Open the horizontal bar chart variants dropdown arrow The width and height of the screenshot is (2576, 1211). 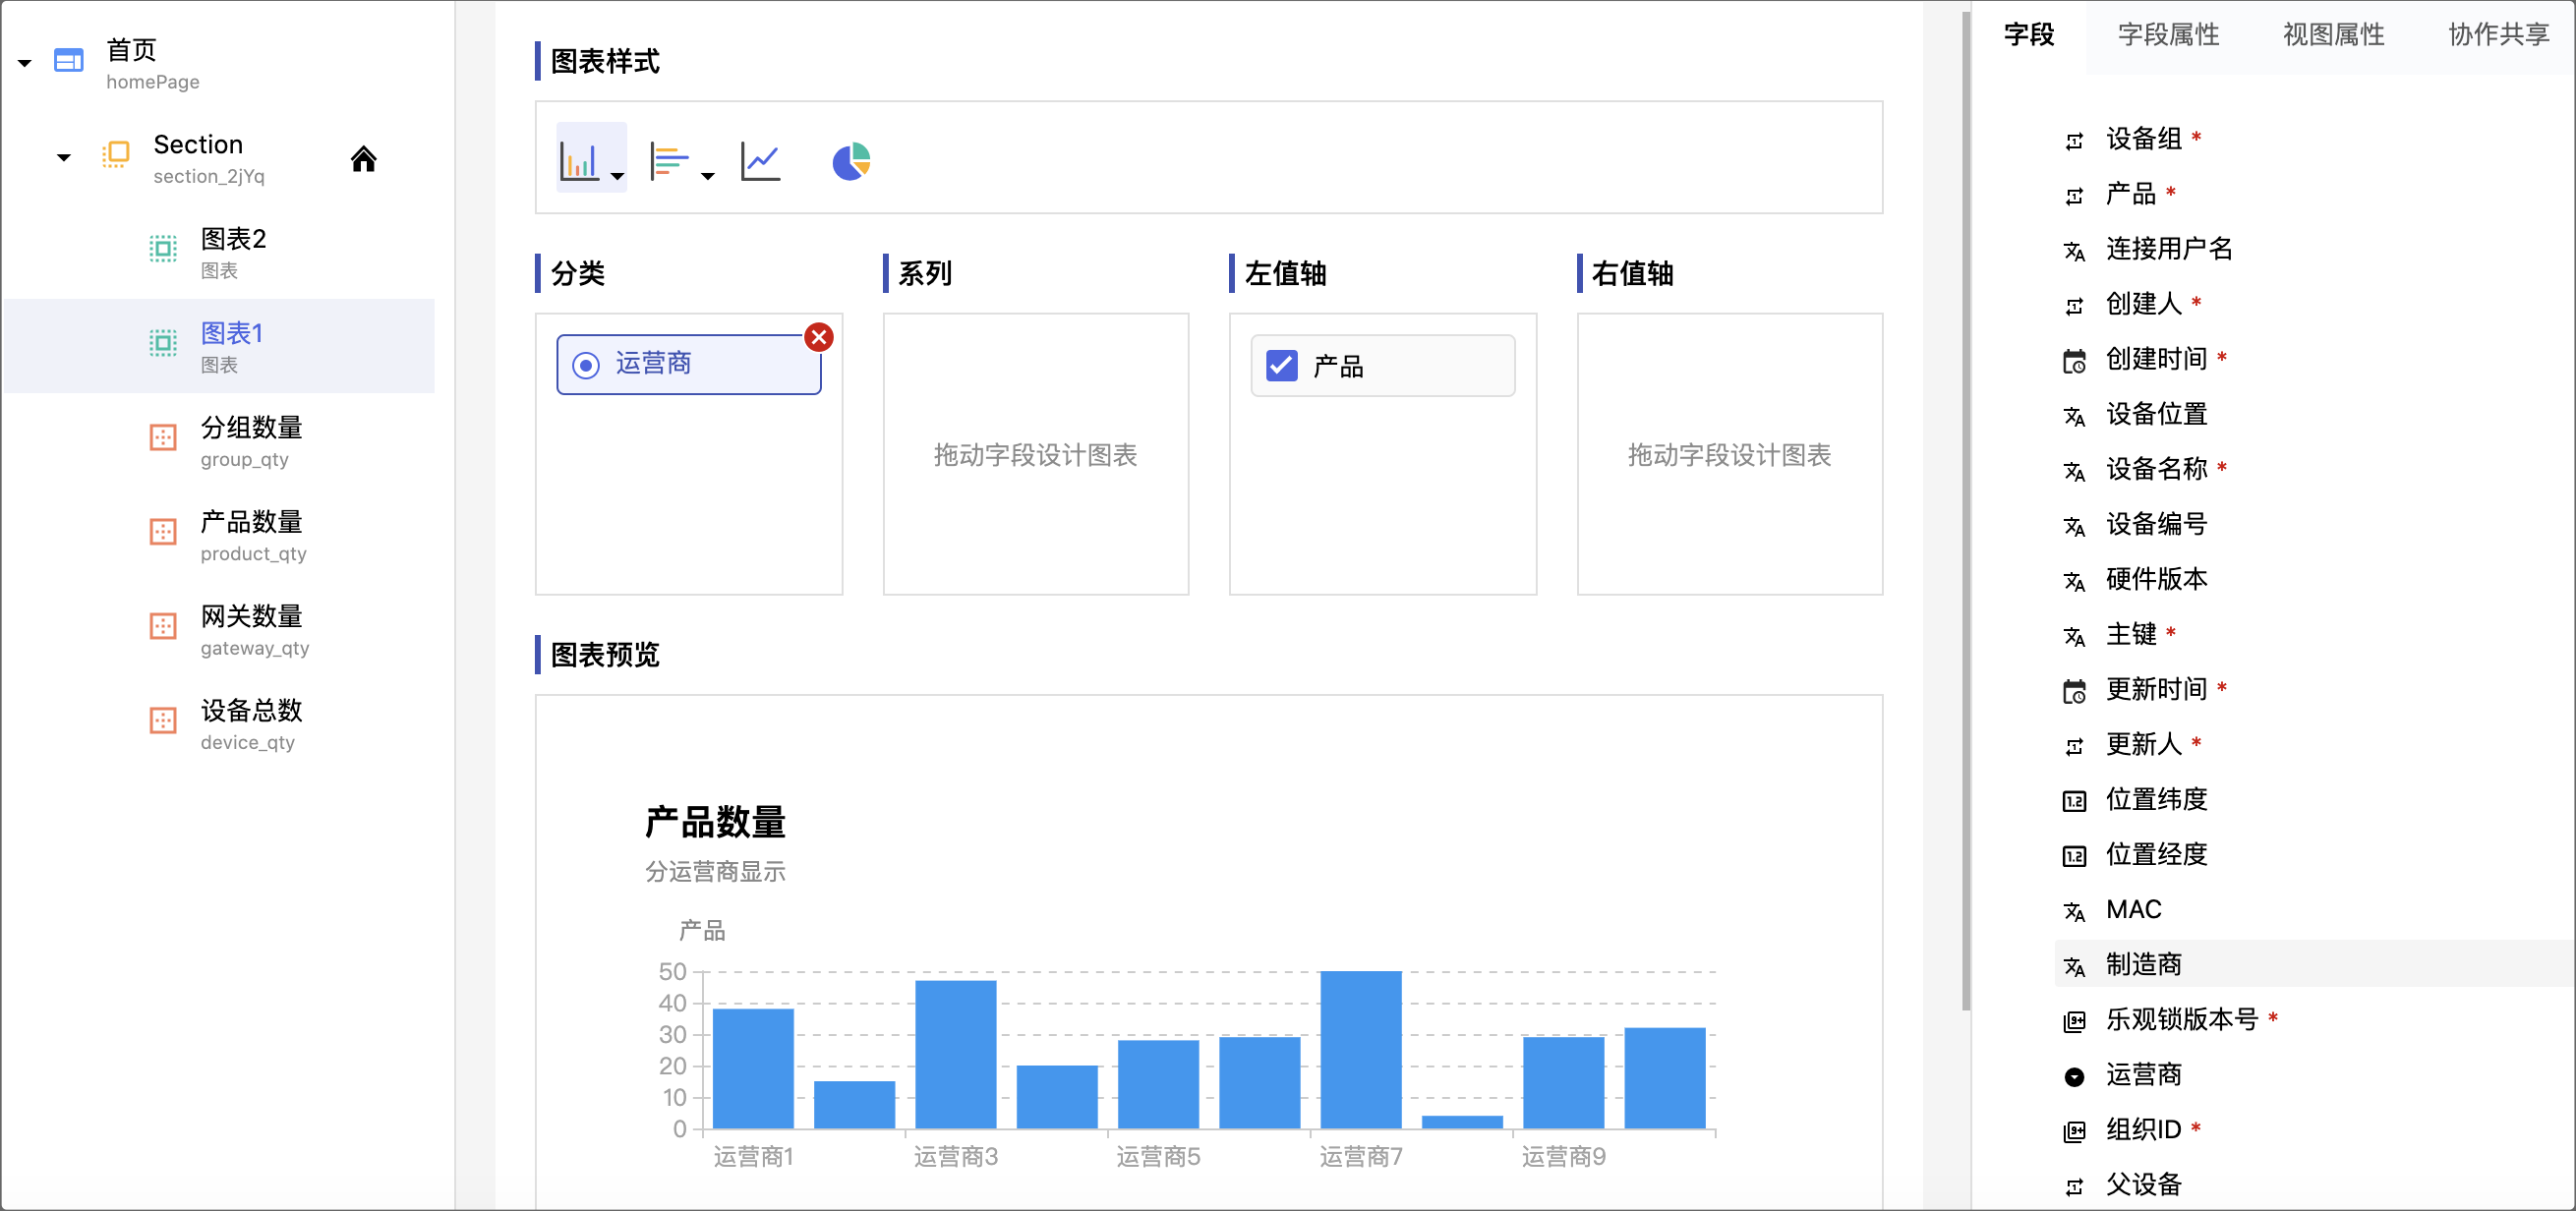[708, 176]
